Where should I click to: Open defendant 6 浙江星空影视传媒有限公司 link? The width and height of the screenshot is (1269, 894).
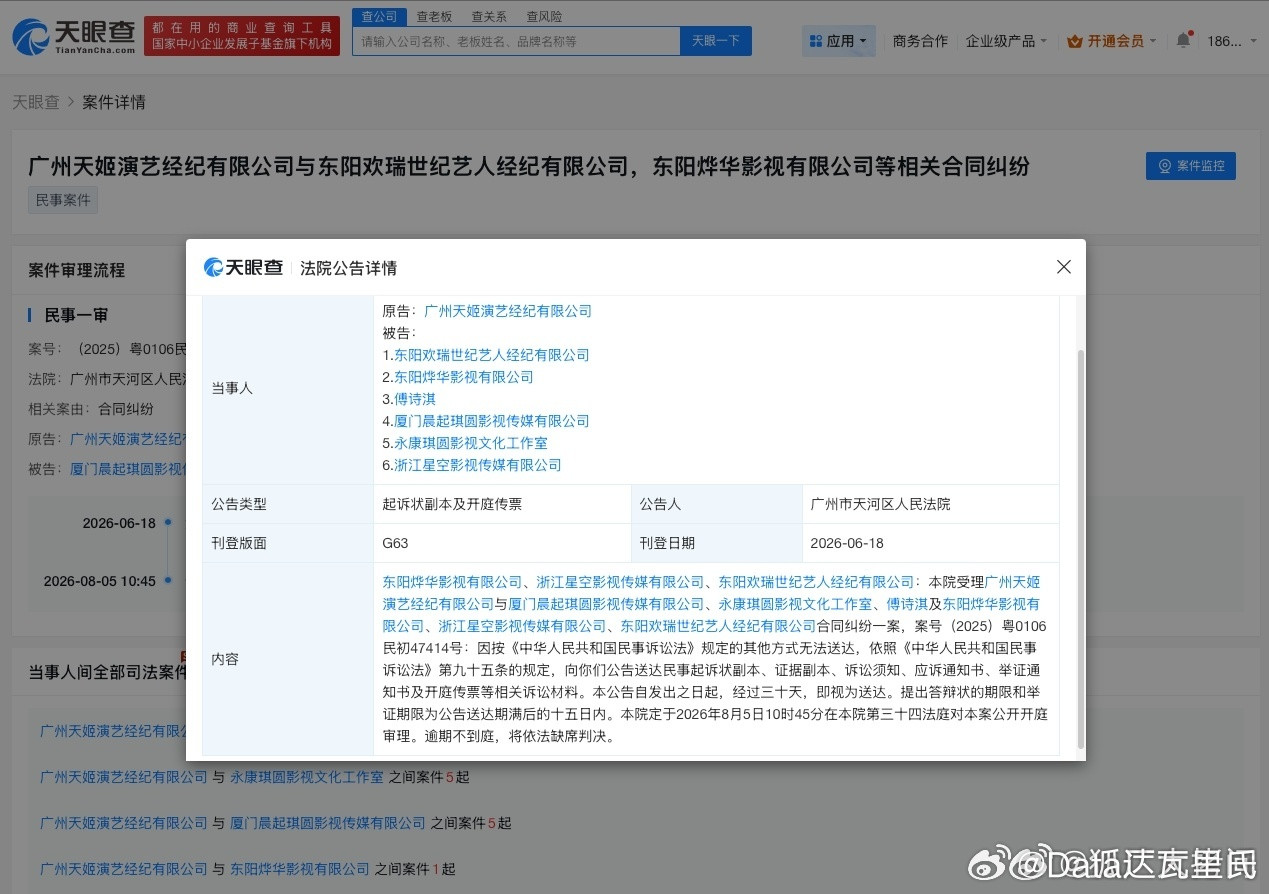477,465
